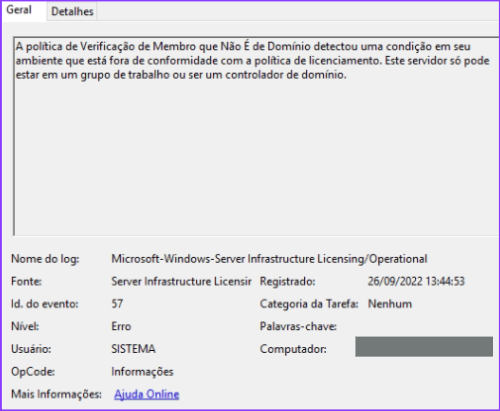The image size is (500, 411).
Task: Click the Id. do evento label
Action: pyautogui.click(x=45, y=304)
